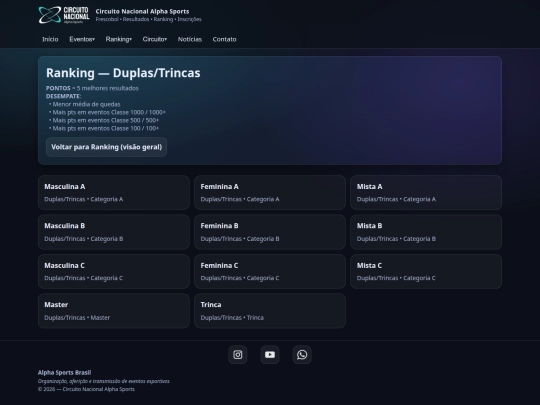The image size is (540, 405).
Task: Go to the Início page
Action: point(50,39)
